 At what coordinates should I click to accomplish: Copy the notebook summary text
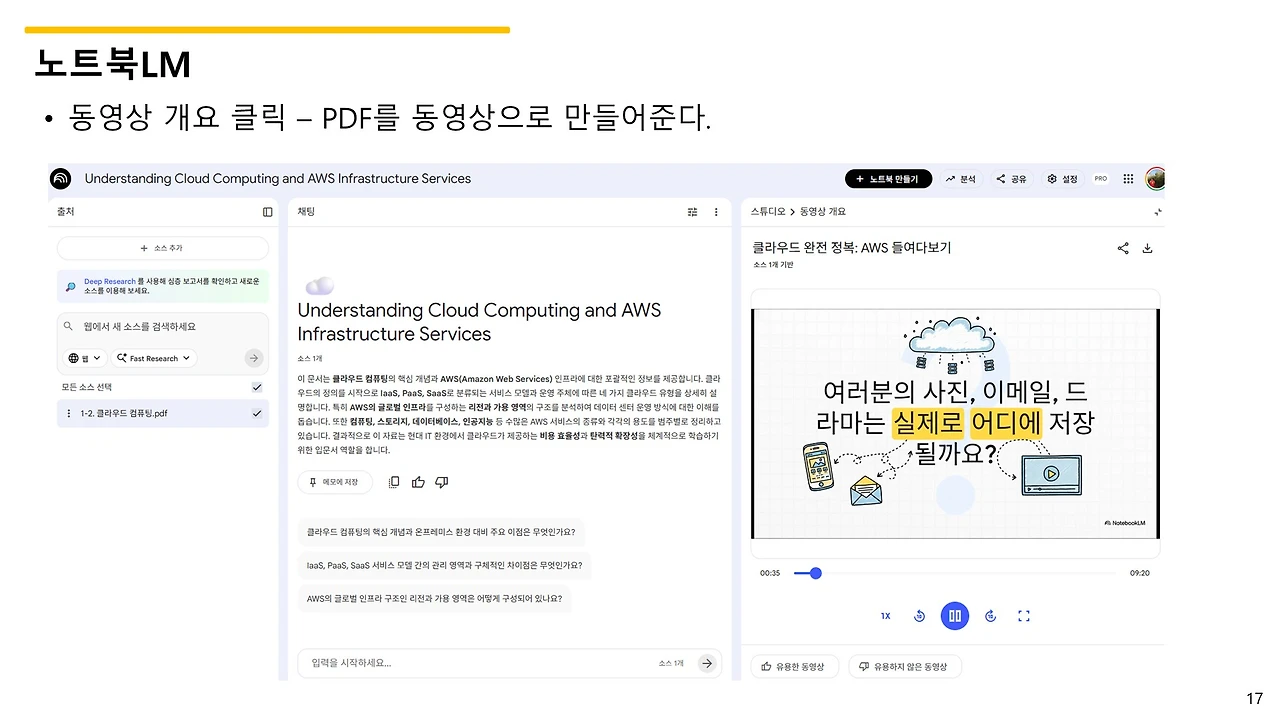(394, 481)
